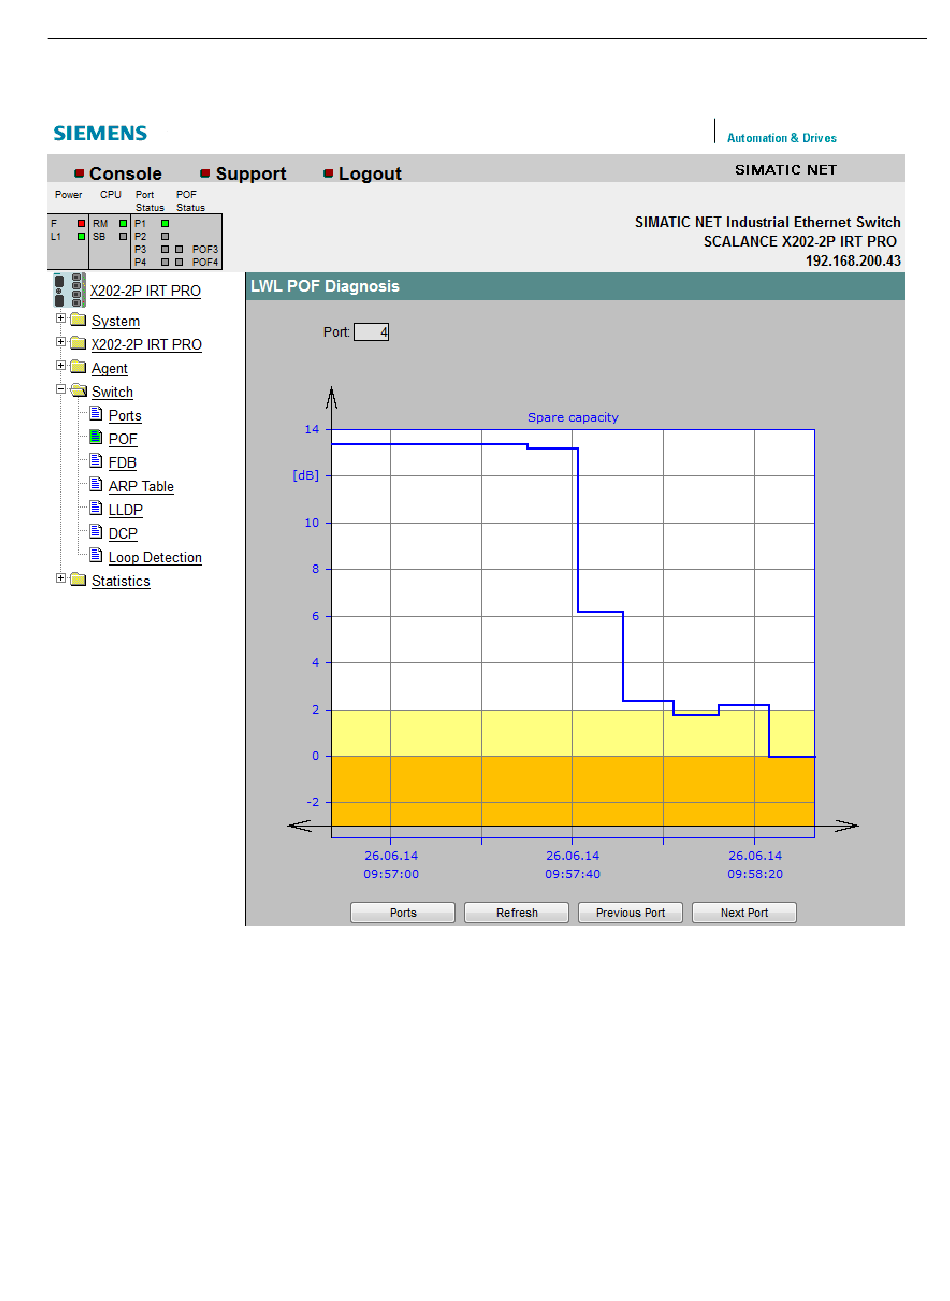Screen dimensions: 950x1301
Task: Expand the X202-2P IRT PRO folder node
Action: pos(61,342)
